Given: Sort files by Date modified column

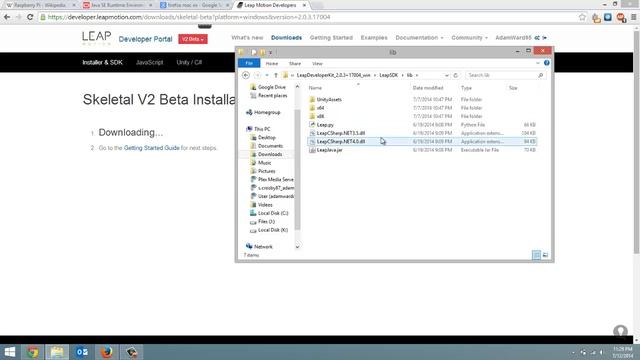Looking at the screenshot, I should tap(428, 88).
